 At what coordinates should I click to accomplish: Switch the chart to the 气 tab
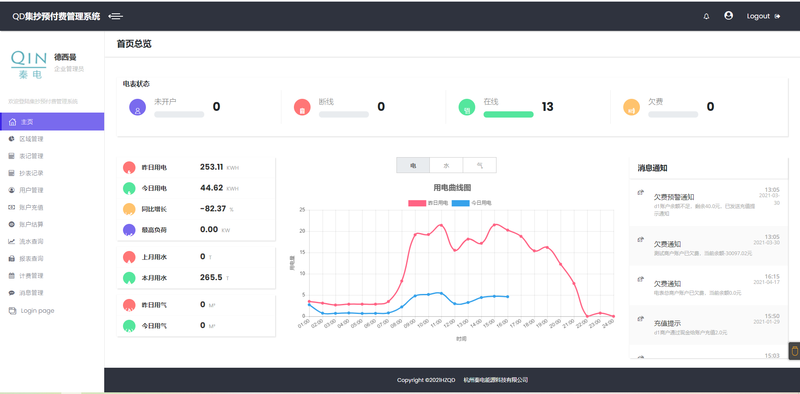[x=479, y=165]
